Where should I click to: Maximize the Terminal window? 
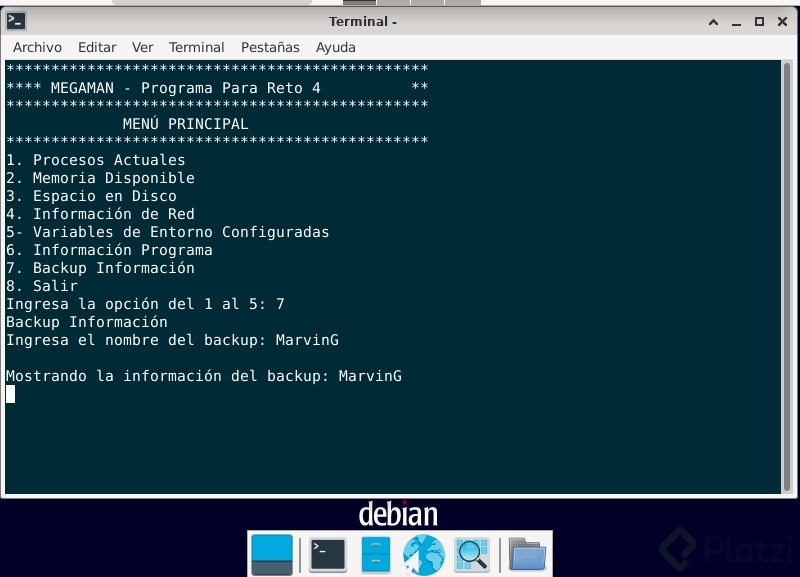(759, 21)
